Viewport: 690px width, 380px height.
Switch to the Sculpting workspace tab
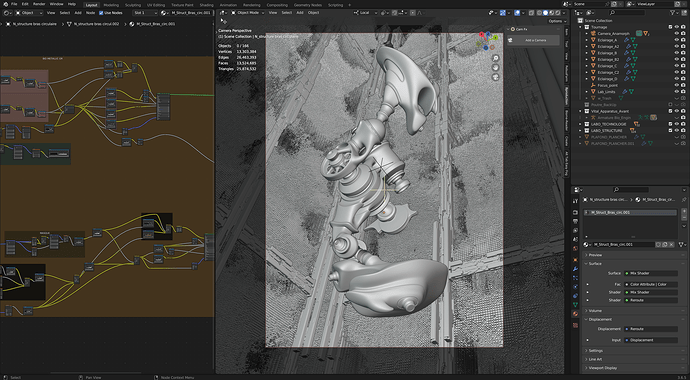pos(133,5)
